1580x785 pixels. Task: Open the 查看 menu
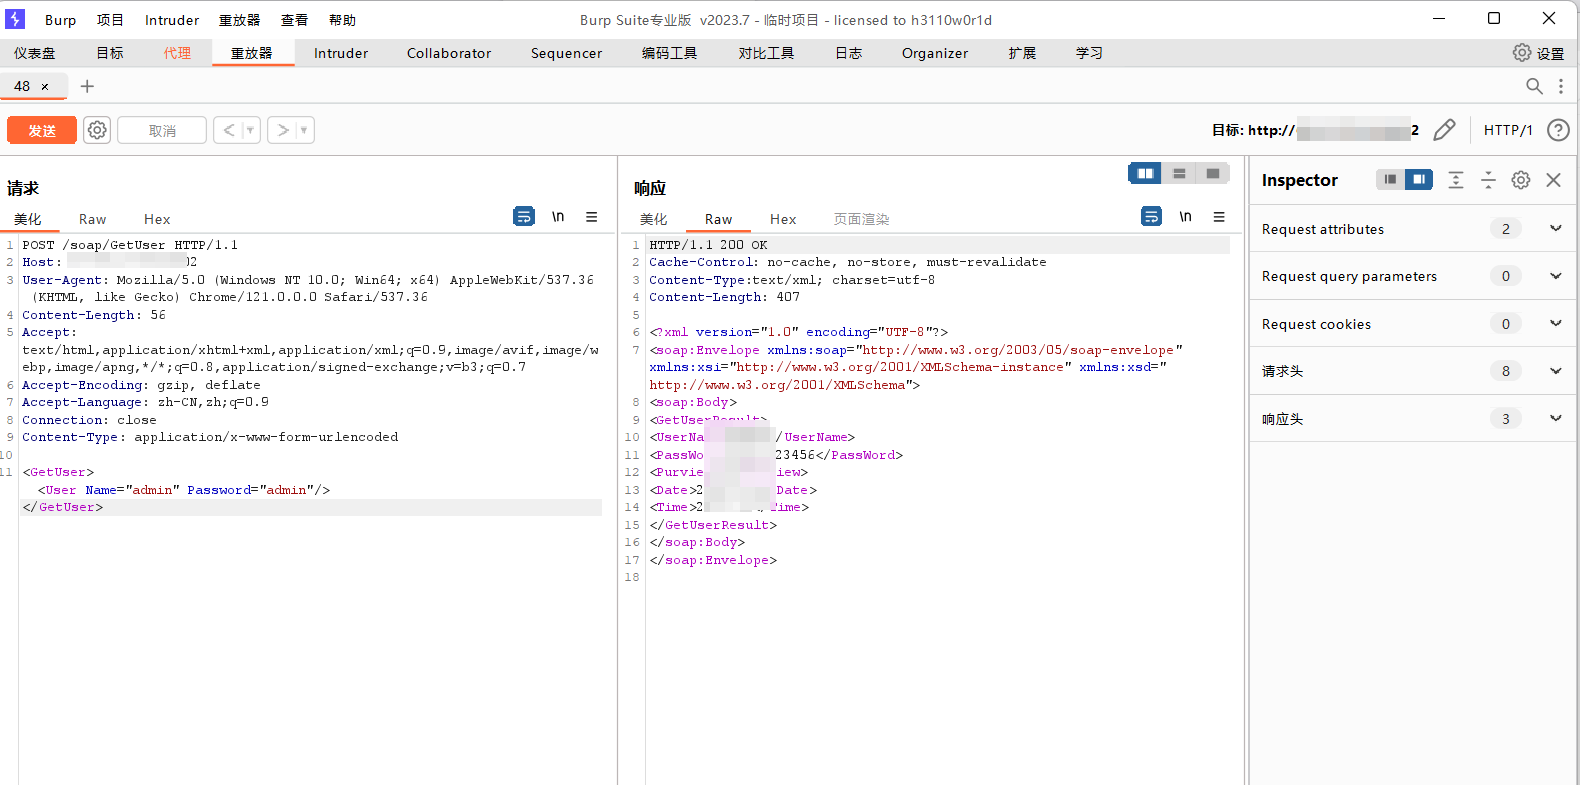click(294, 20)
